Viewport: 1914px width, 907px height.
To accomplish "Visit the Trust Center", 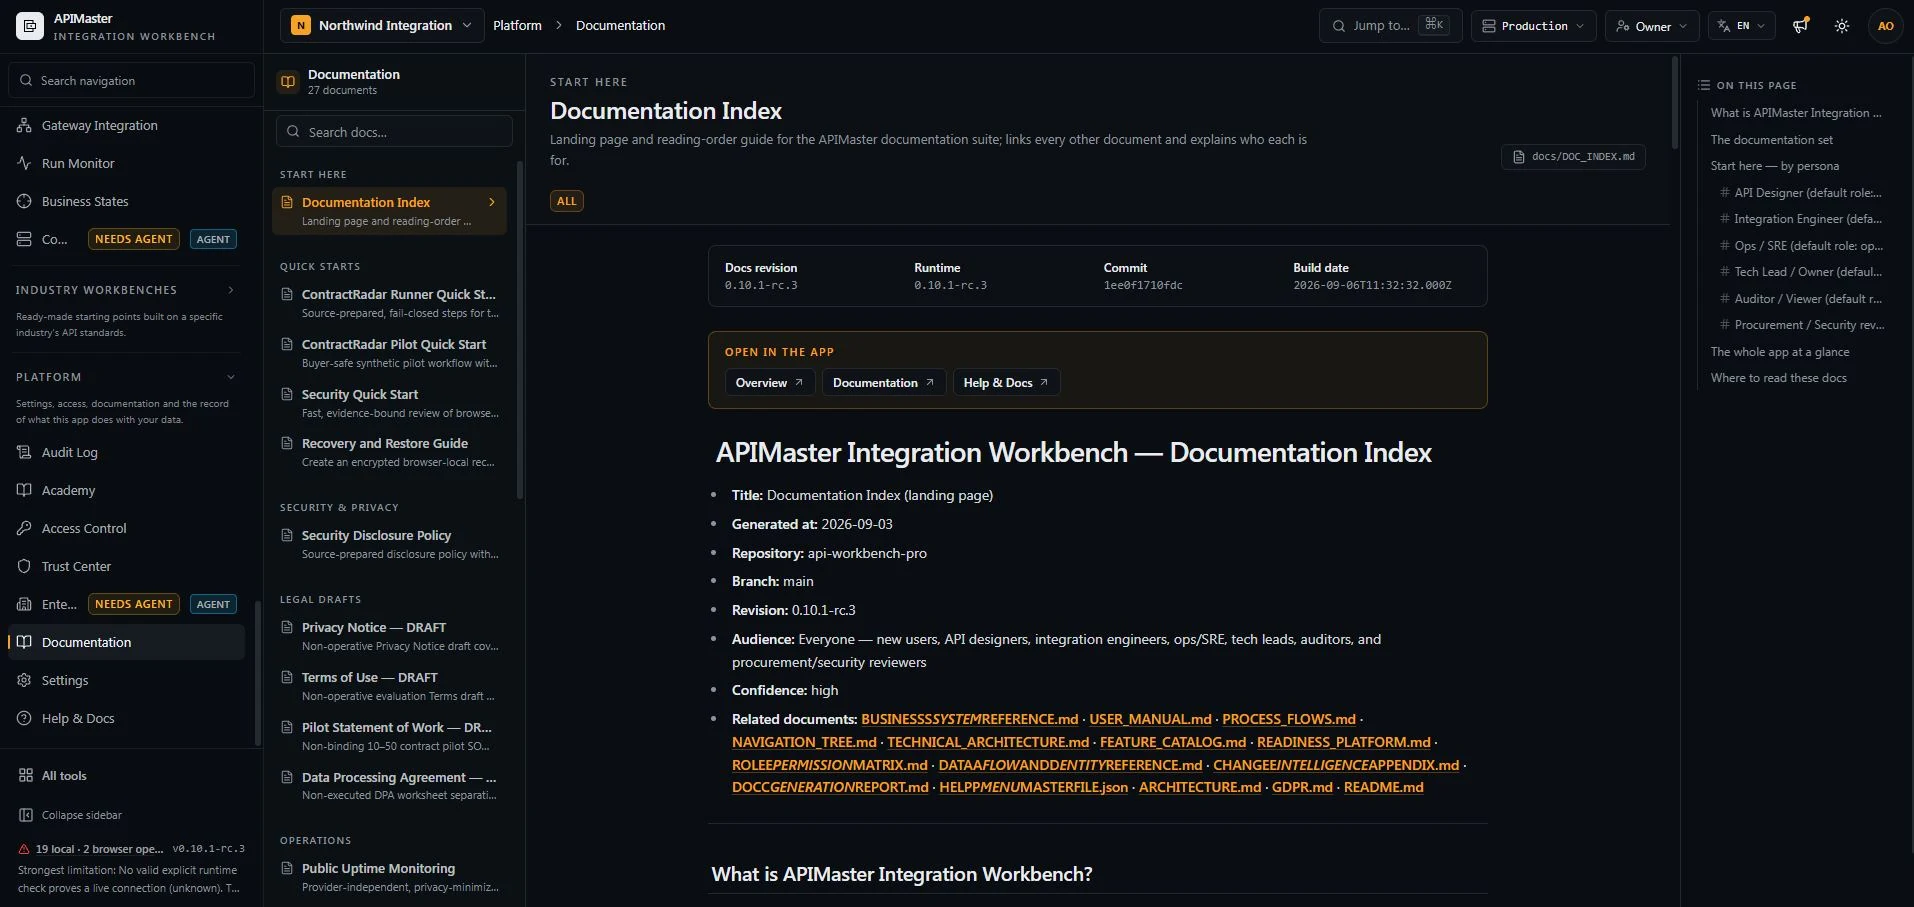I will [126, 566].
